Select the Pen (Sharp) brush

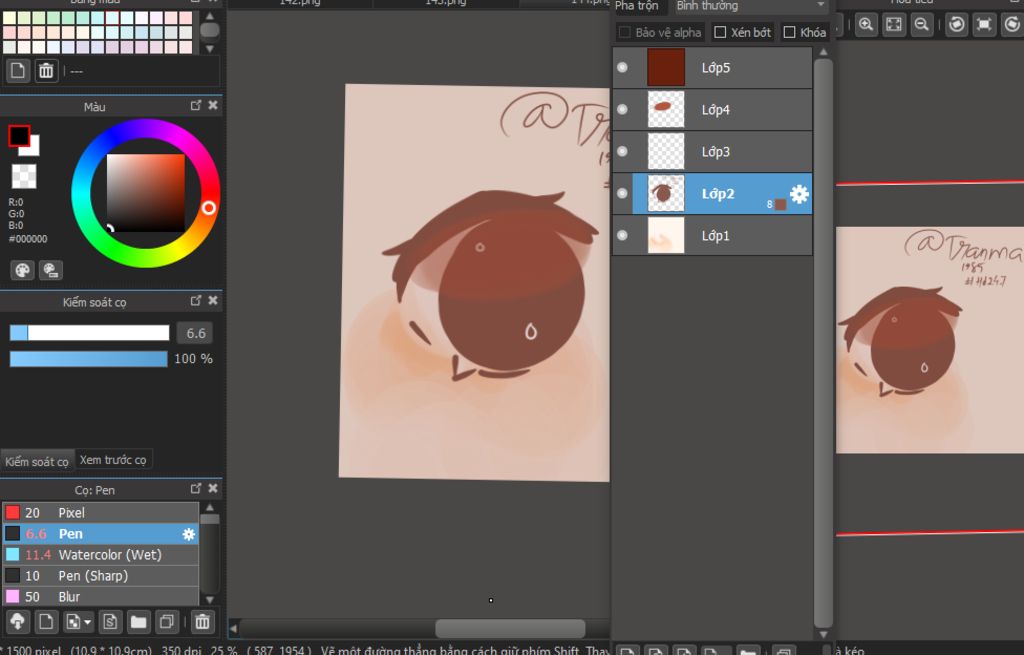coord(101,575)
